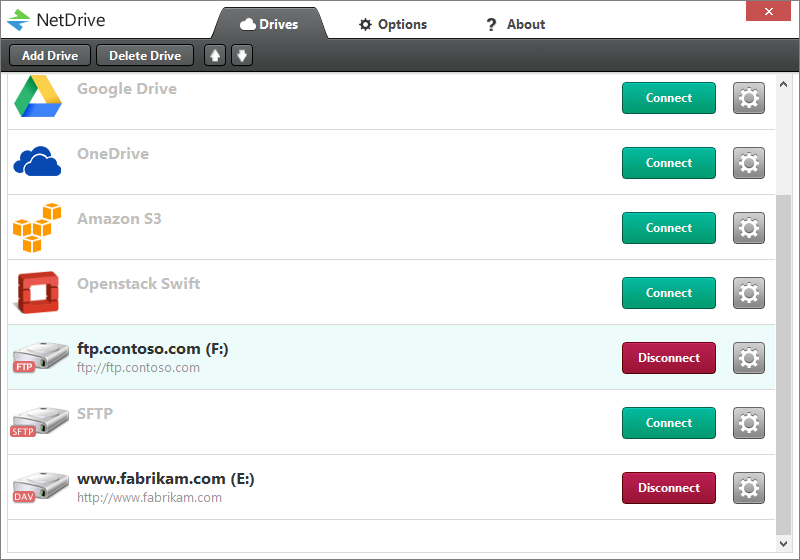800x560 pixels.
Task: Connect the OneDrive drive
Action: click(668, 163)
